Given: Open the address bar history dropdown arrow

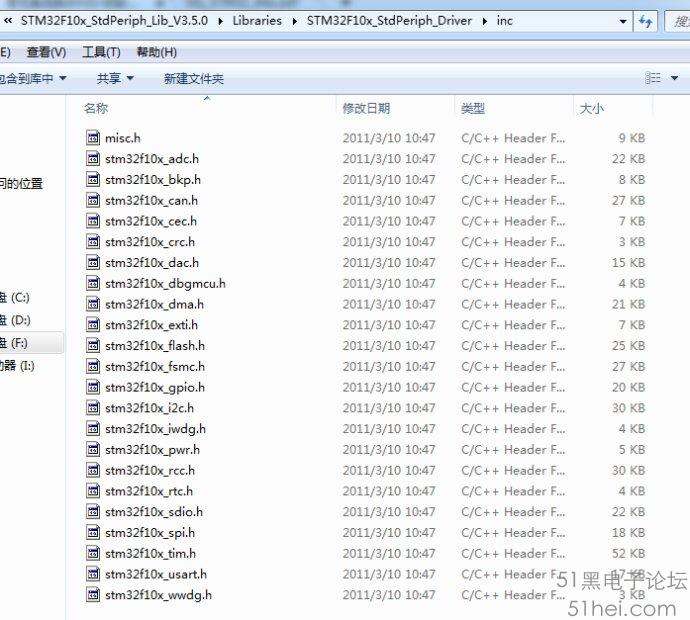Looking at the screenshot, I should click(623, 21).
